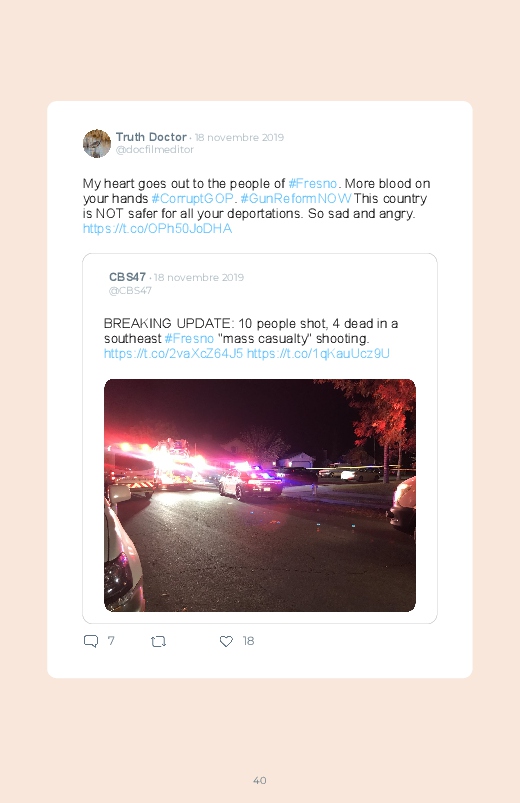Like the tweet with heart icon
Viewport: 520px width, 803px height.
point(226,641)
